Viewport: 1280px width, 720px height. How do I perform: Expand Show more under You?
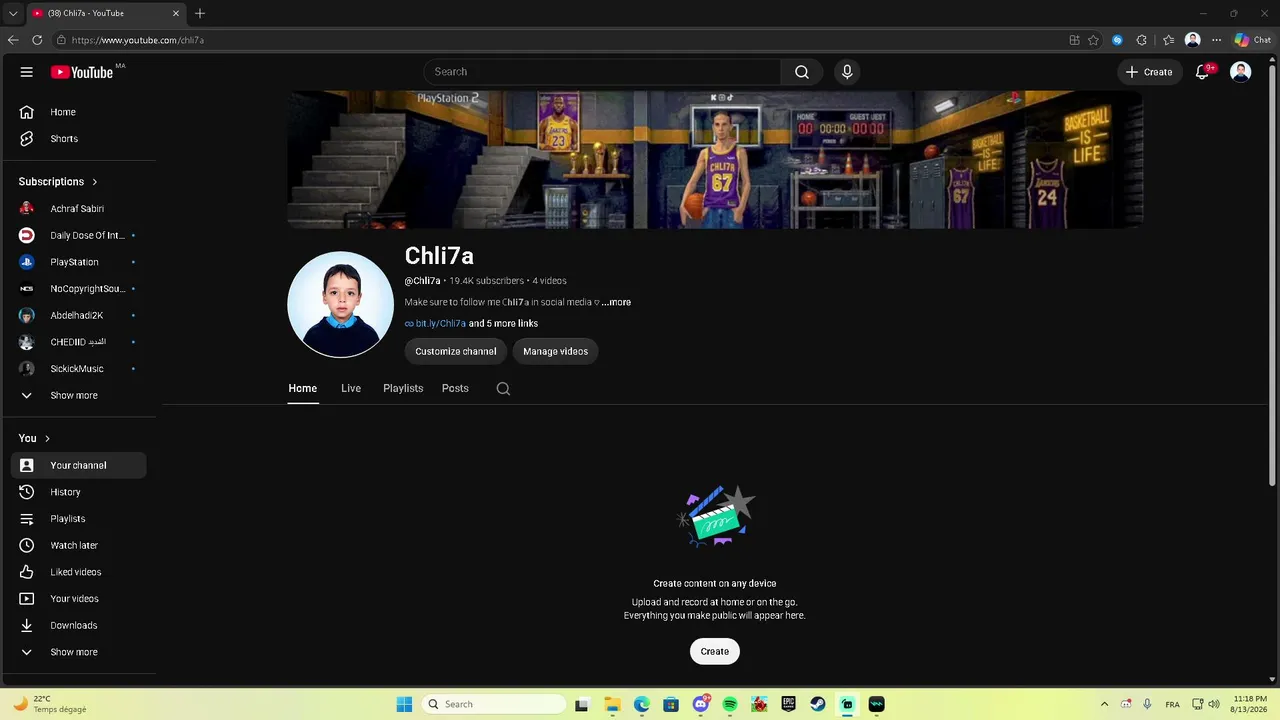pos(78,652)
